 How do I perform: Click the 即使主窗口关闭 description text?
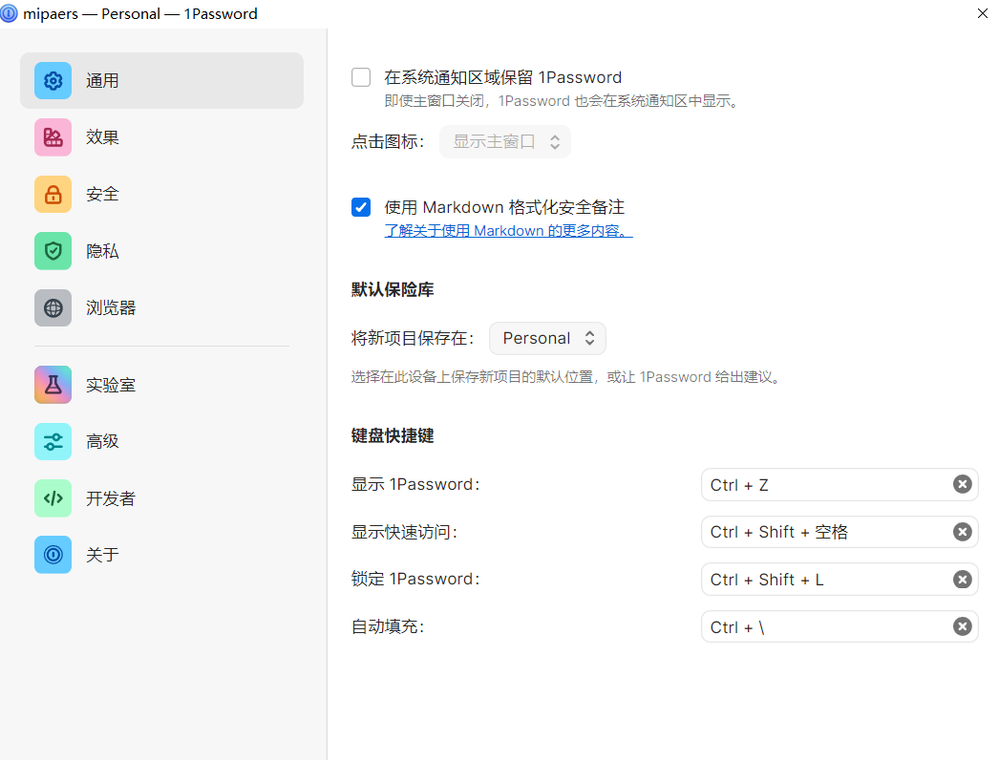561,101
